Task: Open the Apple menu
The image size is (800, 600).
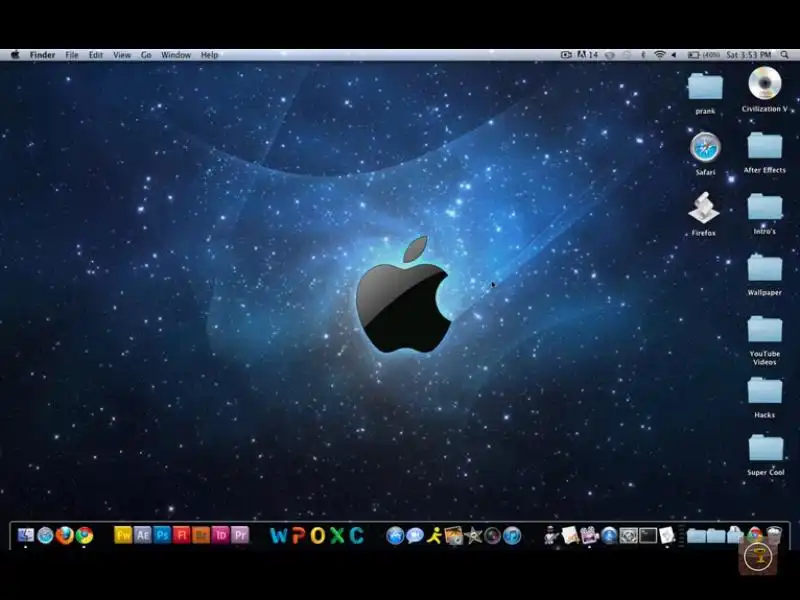Action: click(x=15, y=55)
